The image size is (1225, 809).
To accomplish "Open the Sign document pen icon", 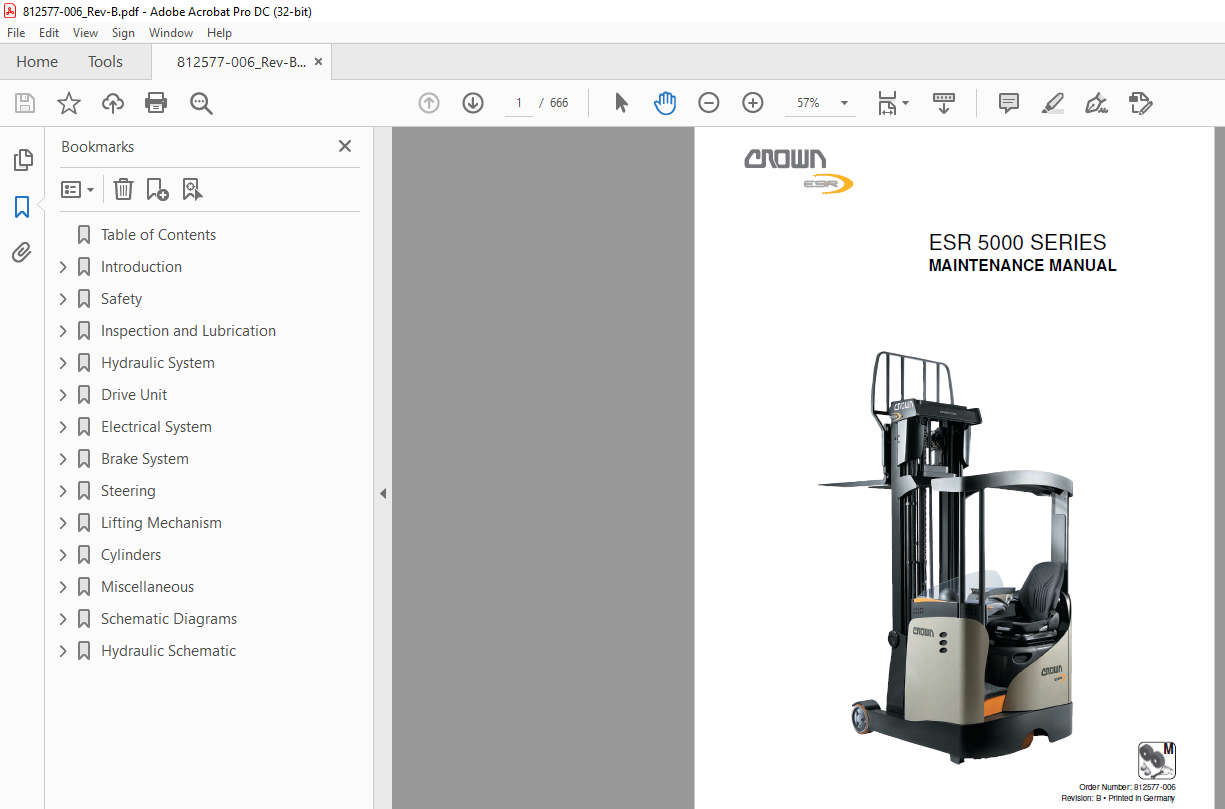I will click(1096, 103).
